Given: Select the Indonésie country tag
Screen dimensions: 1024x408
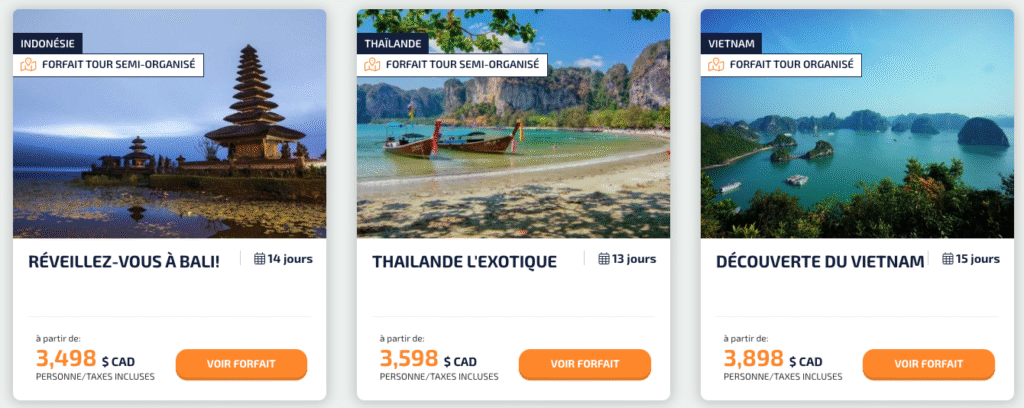Looking at the screenshot, I should pos(48,43).
